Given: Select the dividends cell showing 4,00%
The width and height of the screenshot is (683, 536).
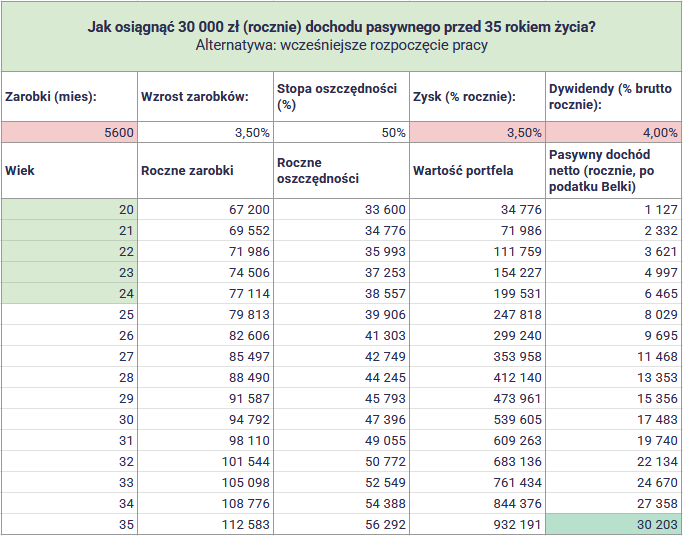Looking at the screenshot, I should pyautogui.click(x=613, y=132).
